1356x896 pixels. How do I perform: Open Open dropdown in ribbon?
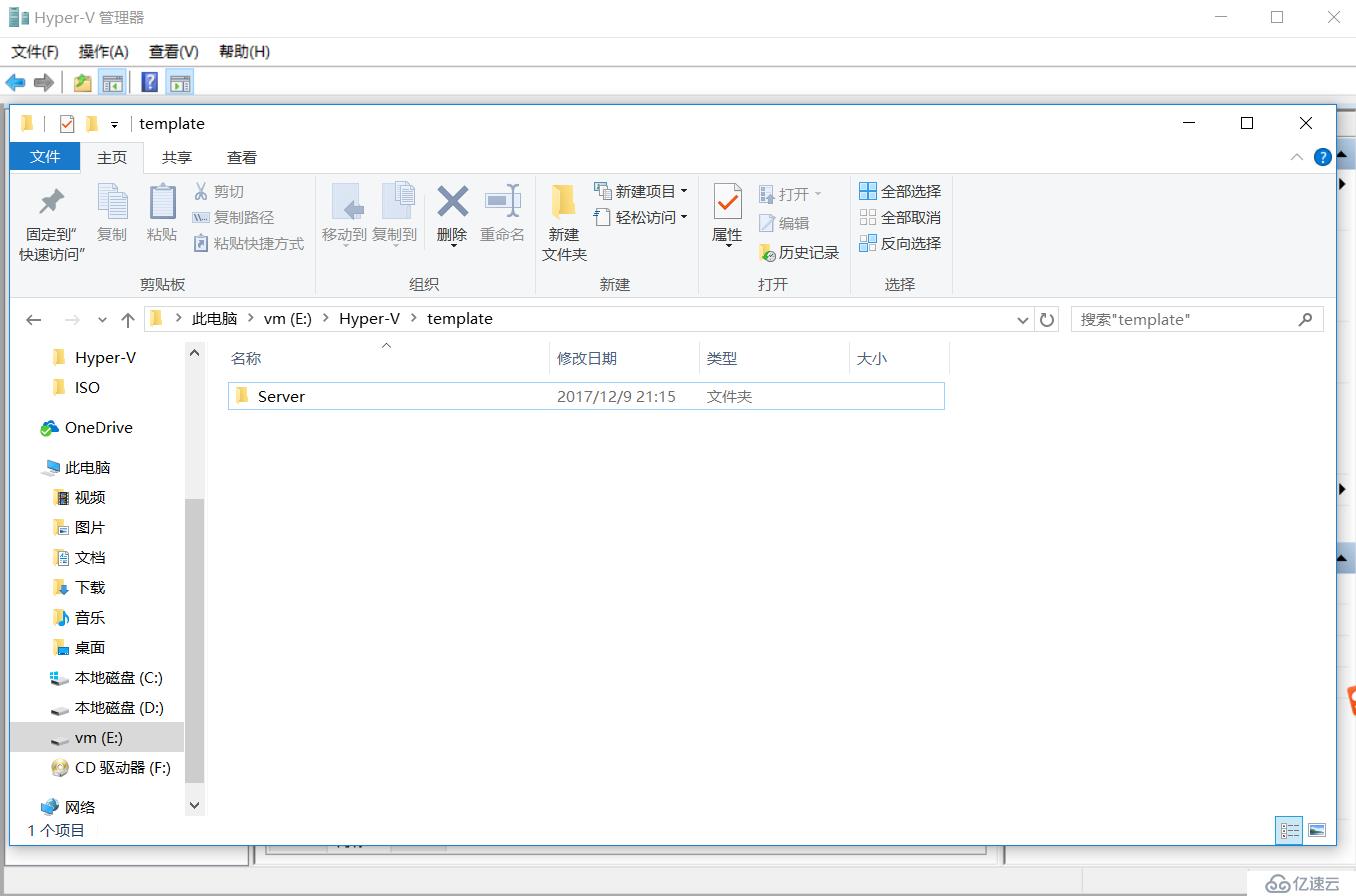pos(818,194)
